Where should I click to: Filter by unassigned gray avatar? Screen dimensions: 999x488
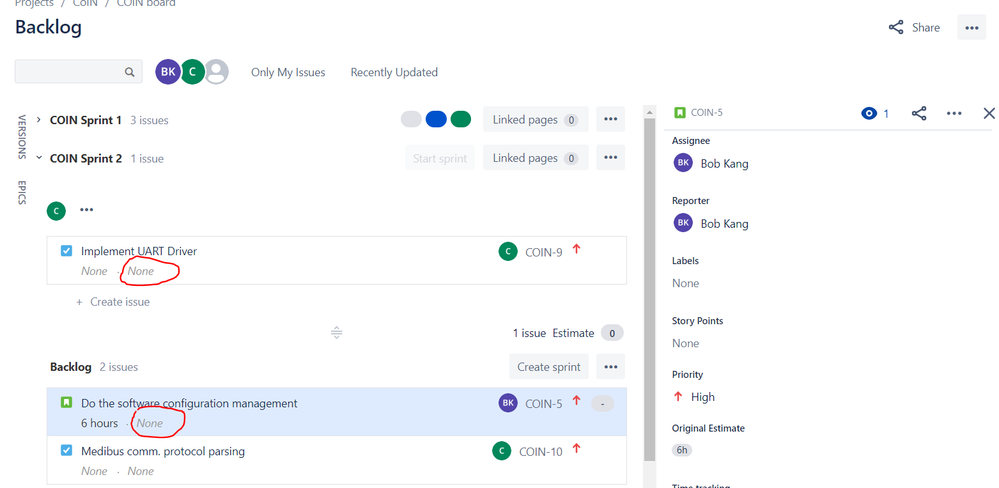point(217,71)
